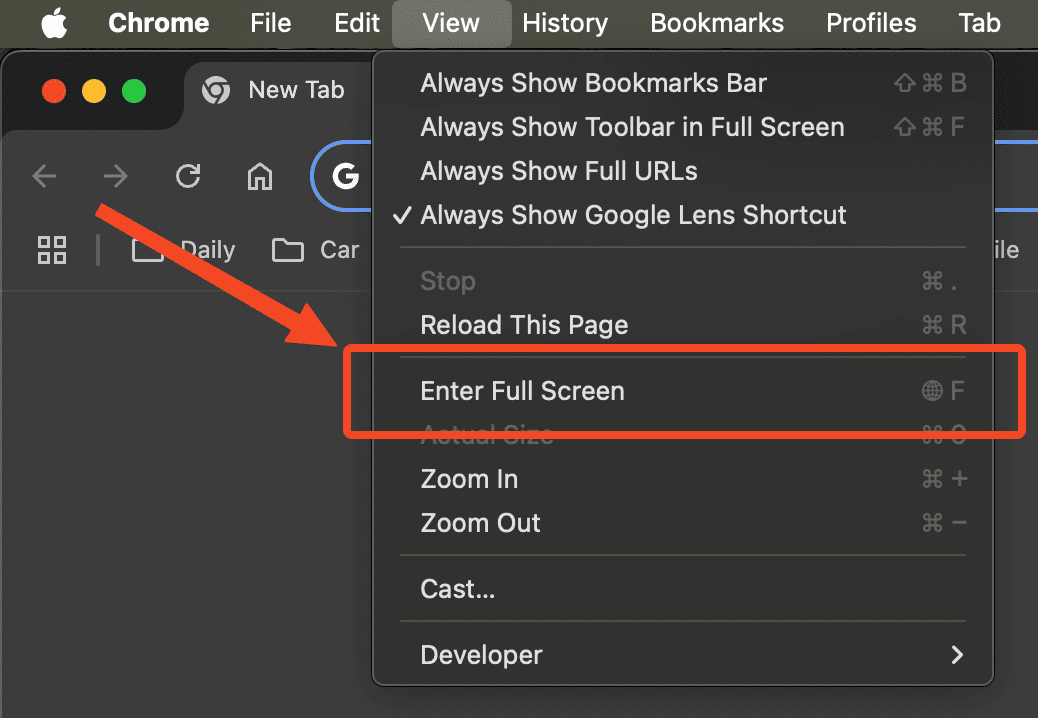Viewport: 1038px width, 718px height.
Task: Go to the home page icon
Action: (x=260, y=176)
